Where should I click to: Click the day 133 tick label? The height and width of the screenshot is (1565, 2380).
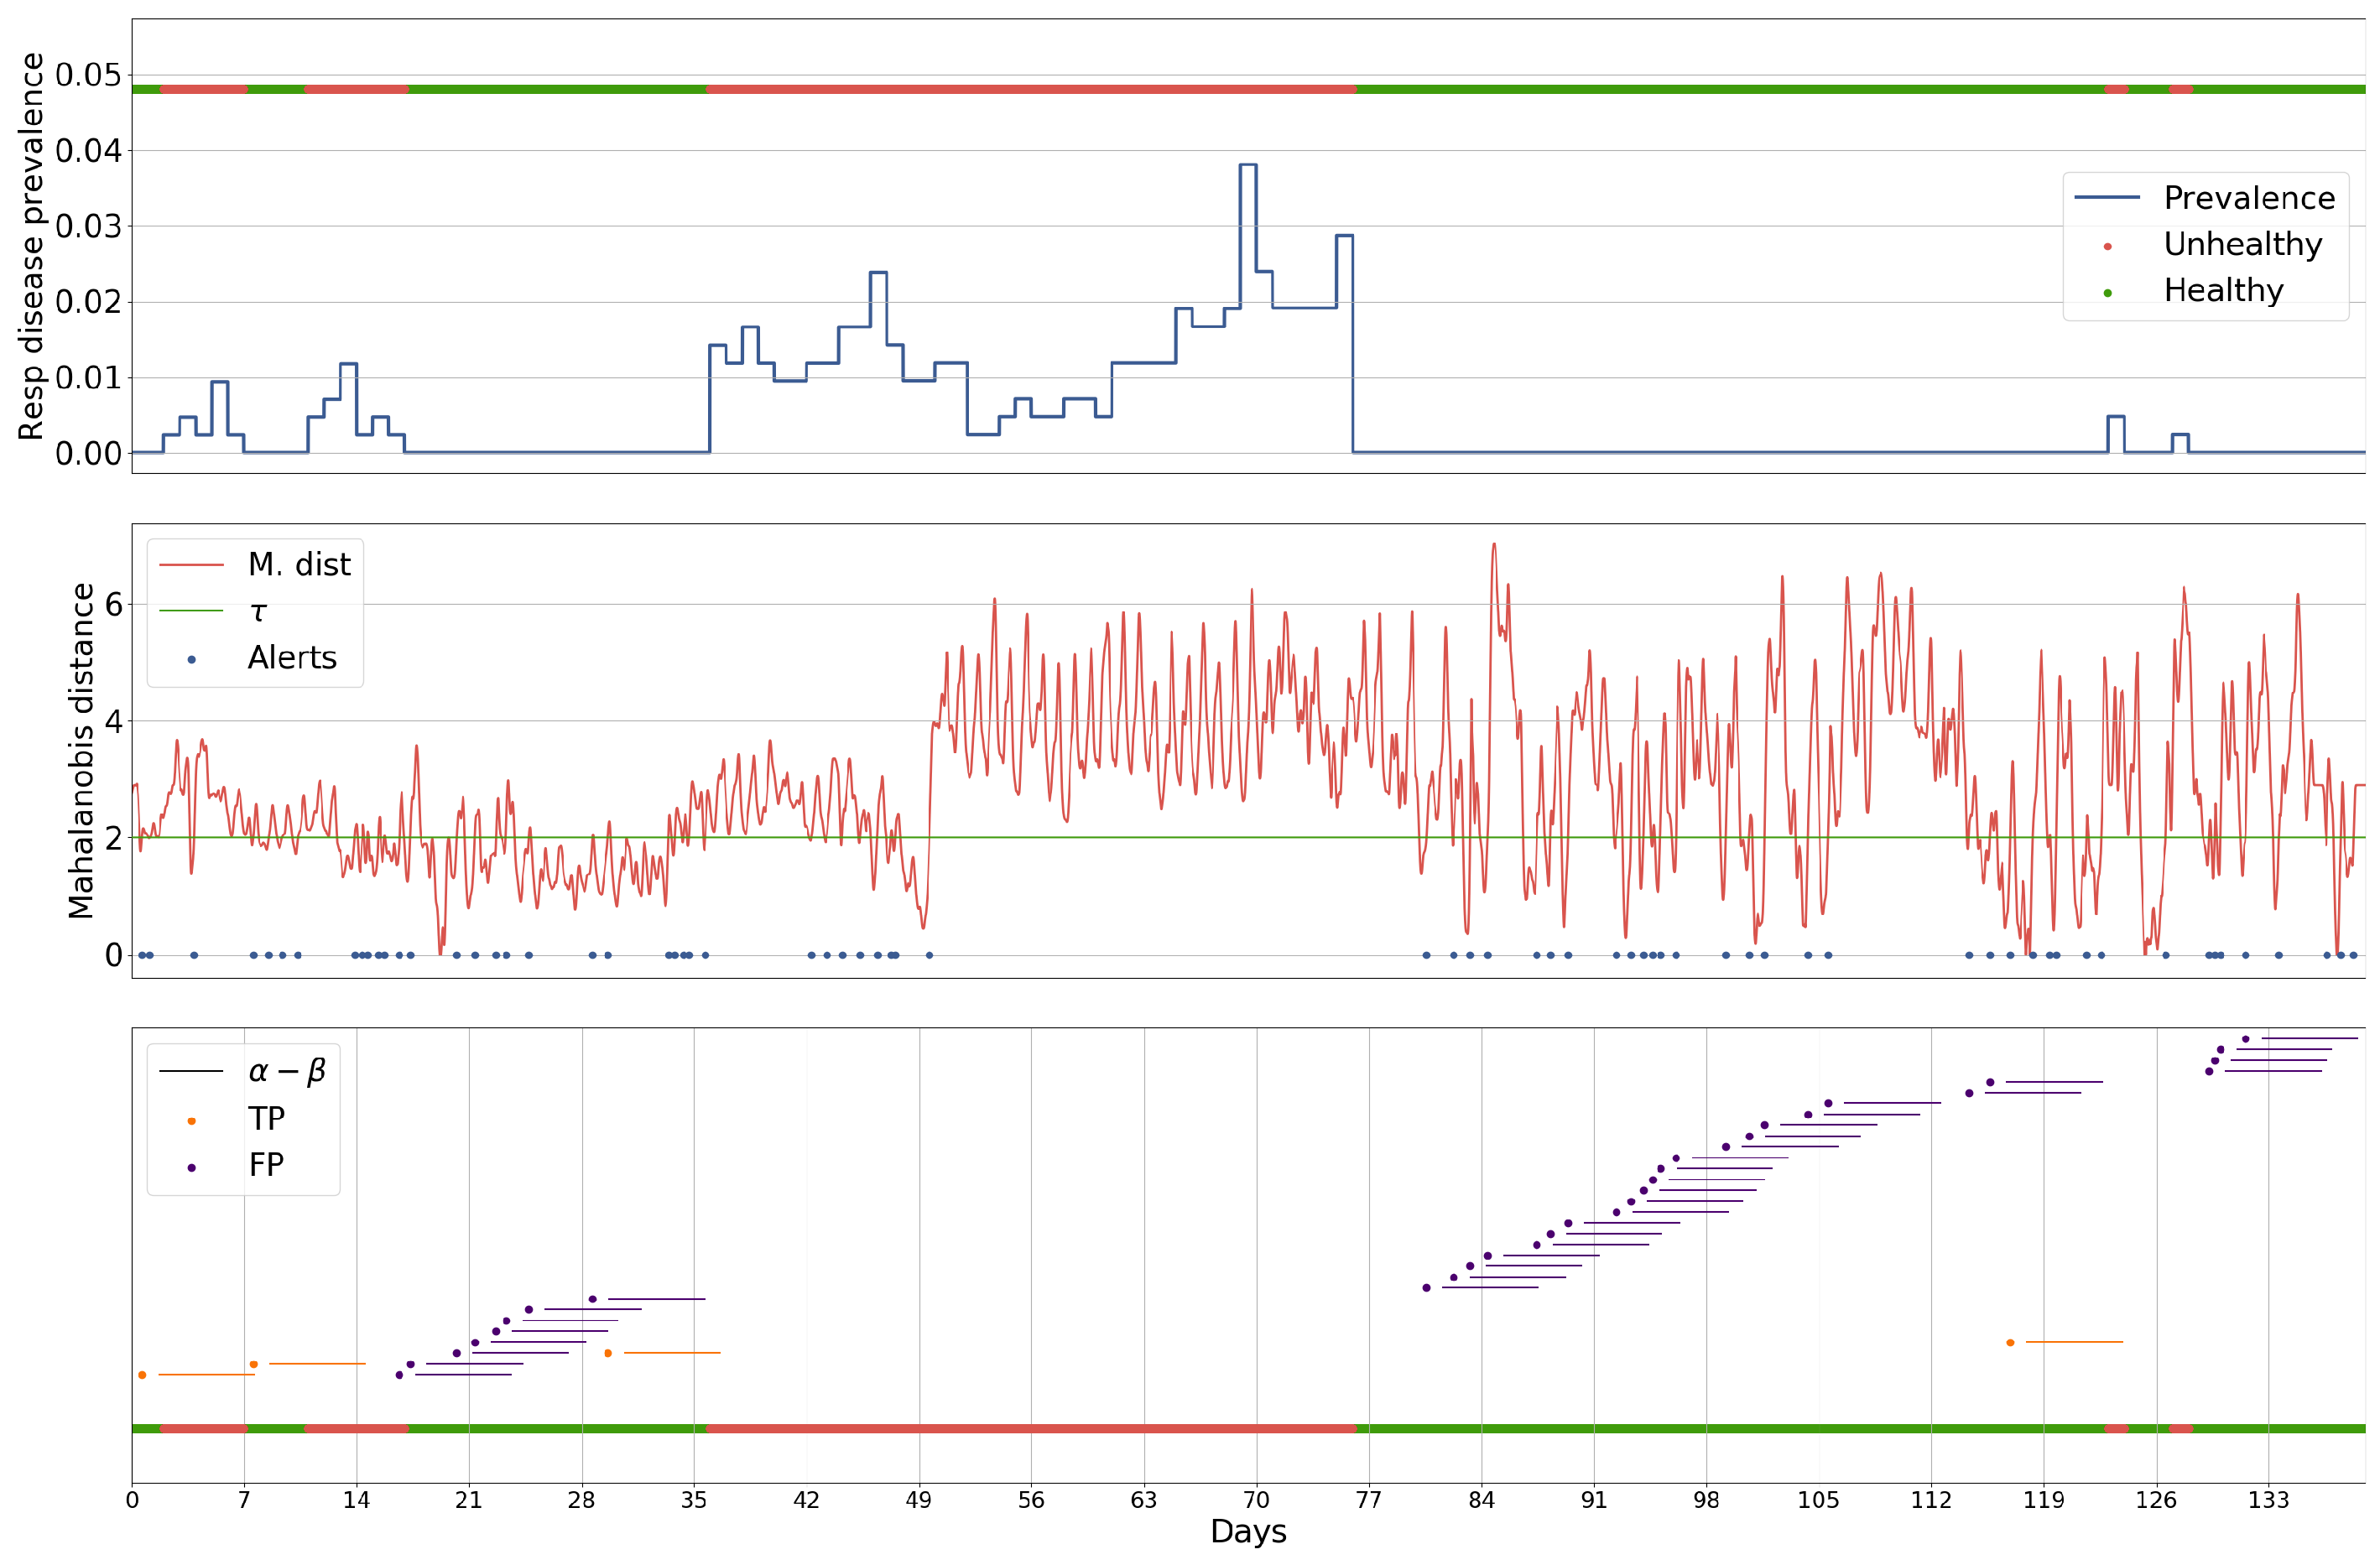[x=2268, y=1500]
